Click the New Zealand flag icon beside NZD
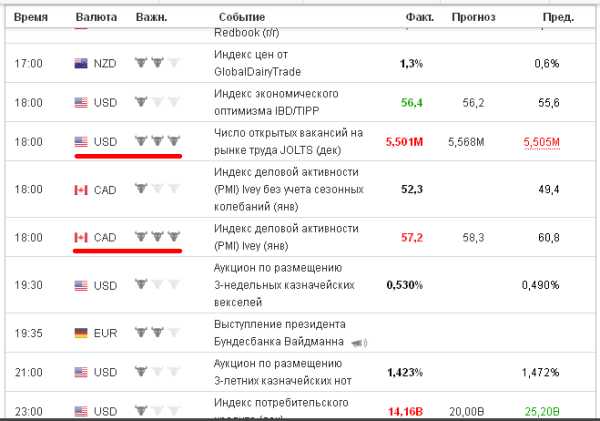 (81, 63)
